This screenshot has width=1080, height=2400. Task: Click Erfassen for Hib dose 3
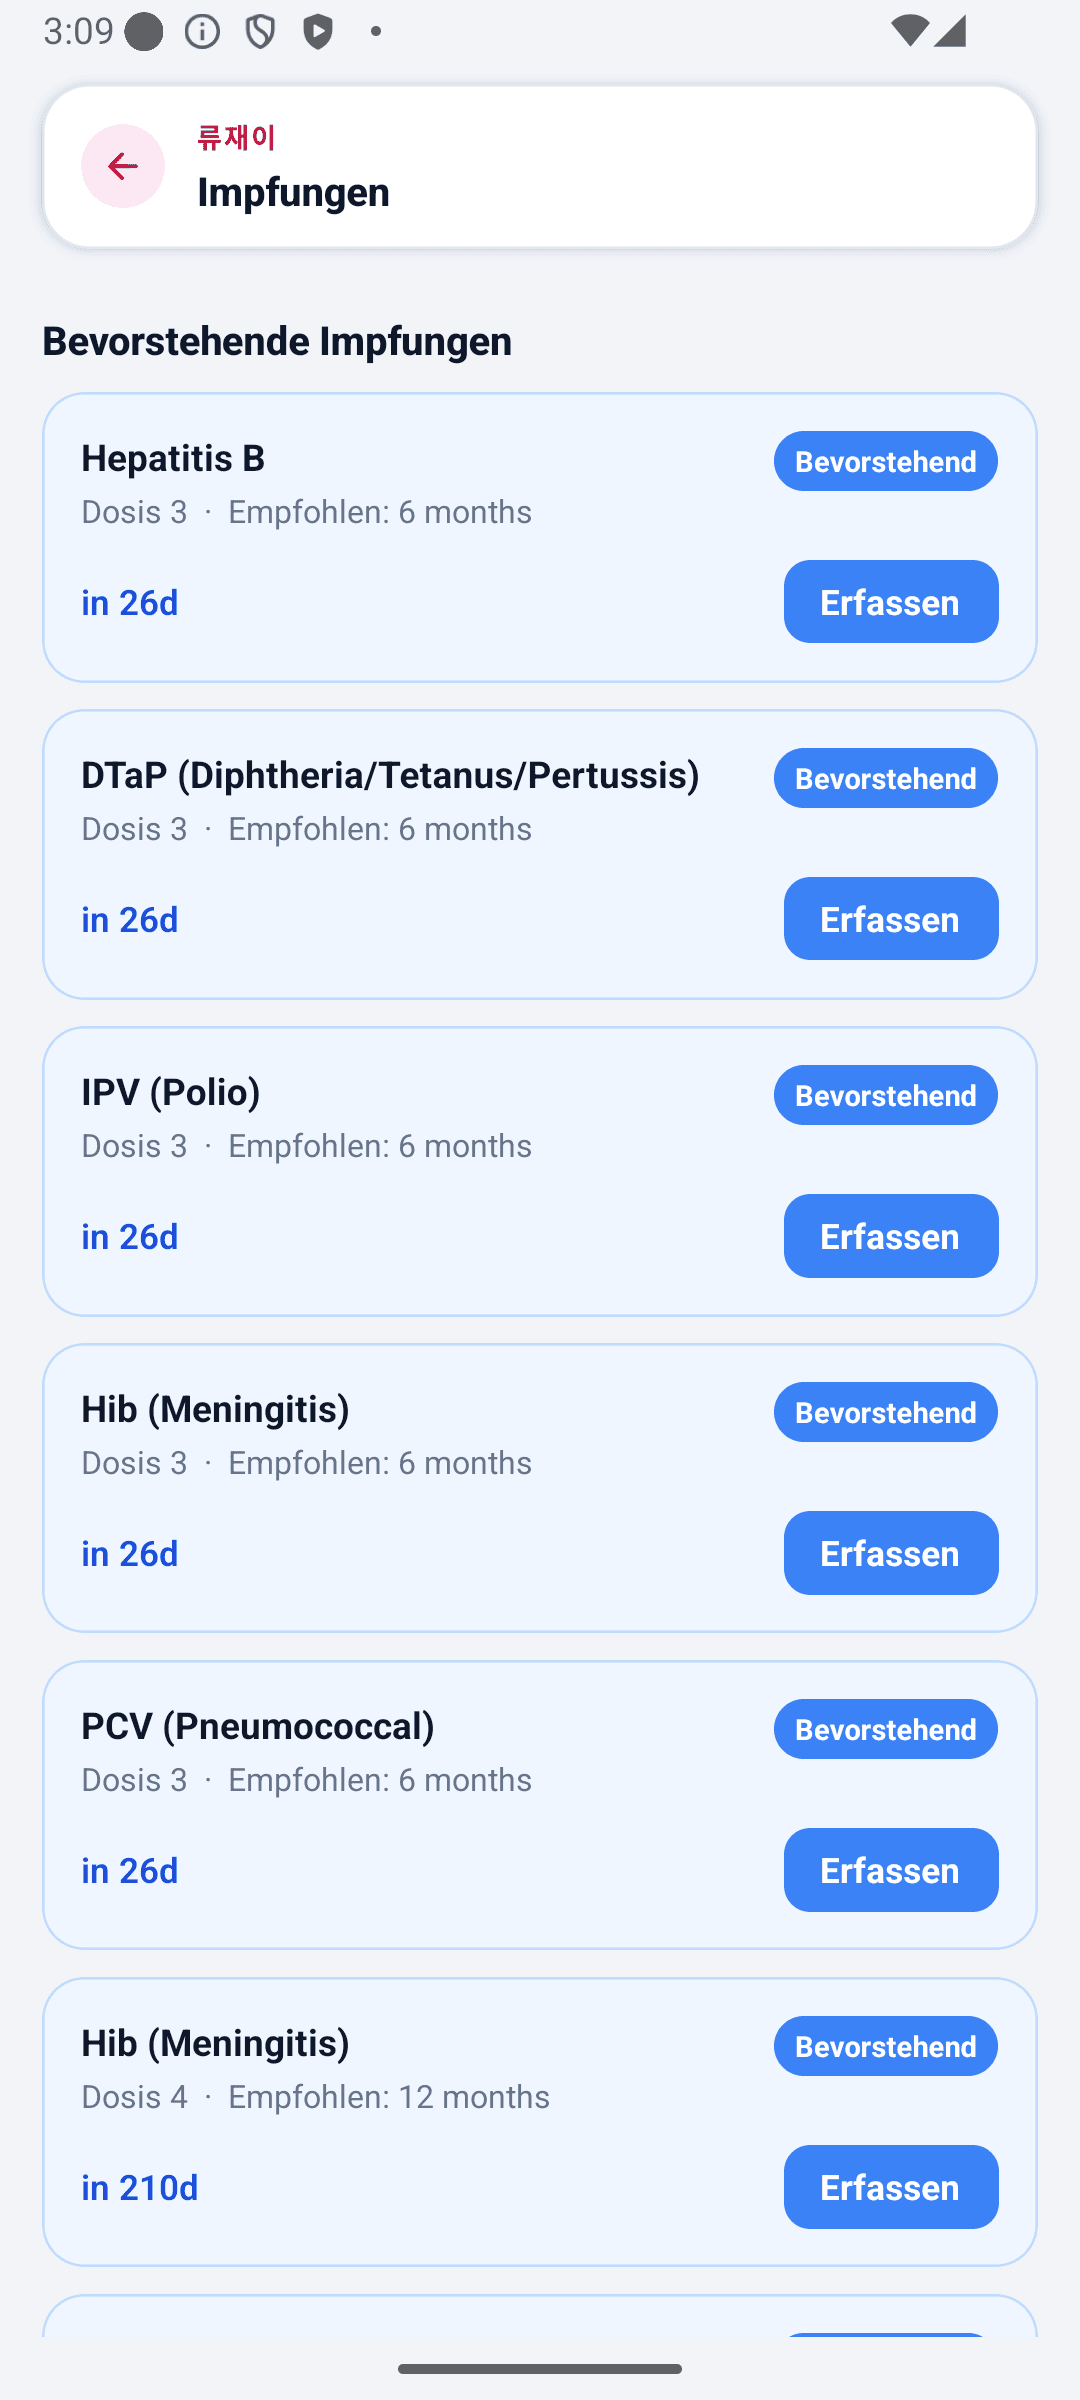[891, 1553]
